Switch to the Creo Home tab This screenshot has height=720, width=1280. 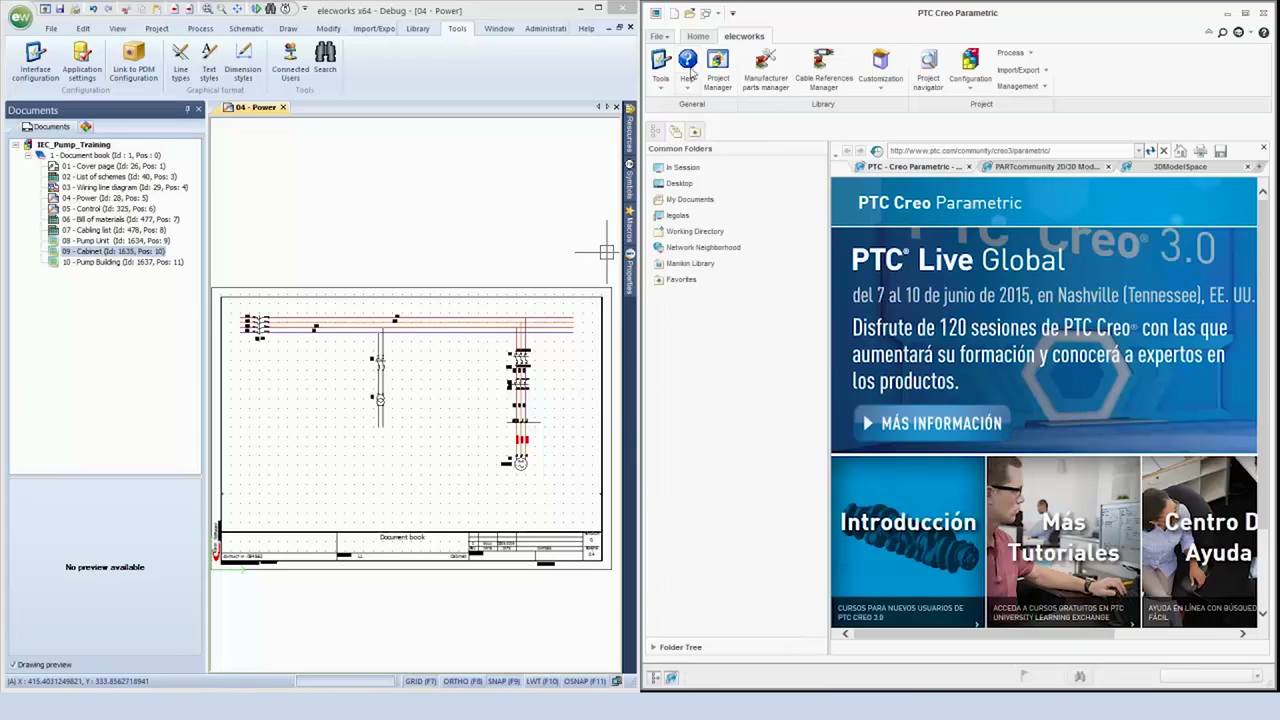[697, 36]
